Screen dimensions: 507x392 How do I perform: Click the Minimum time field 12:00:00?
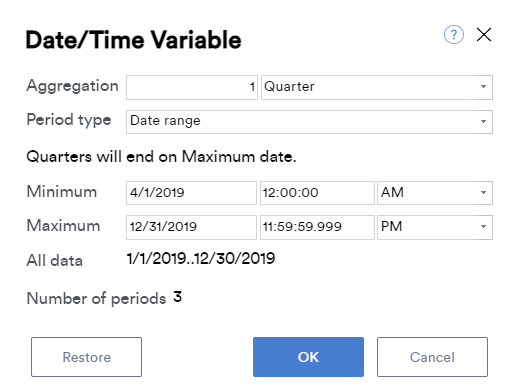317,193
